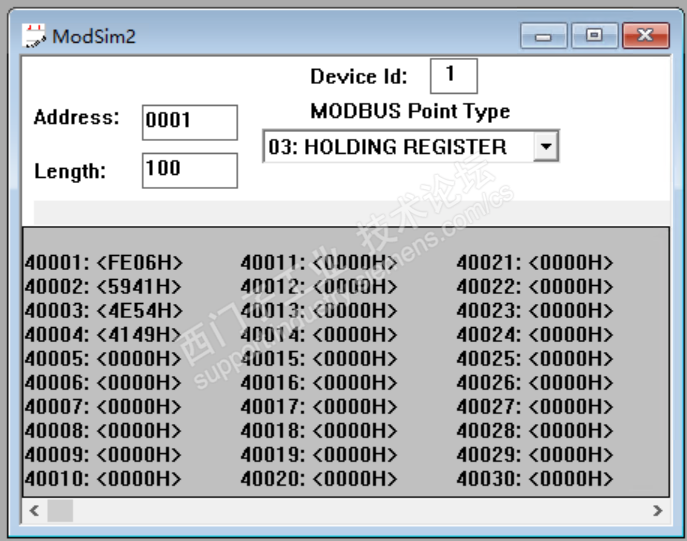Click the horizontal scrollbar thumb

[x=60, y=510]
